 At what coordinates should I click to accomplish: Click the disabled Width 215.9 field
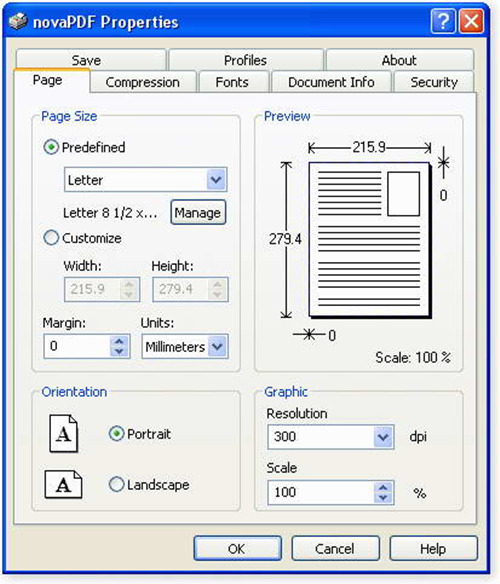tap(102, 289)
